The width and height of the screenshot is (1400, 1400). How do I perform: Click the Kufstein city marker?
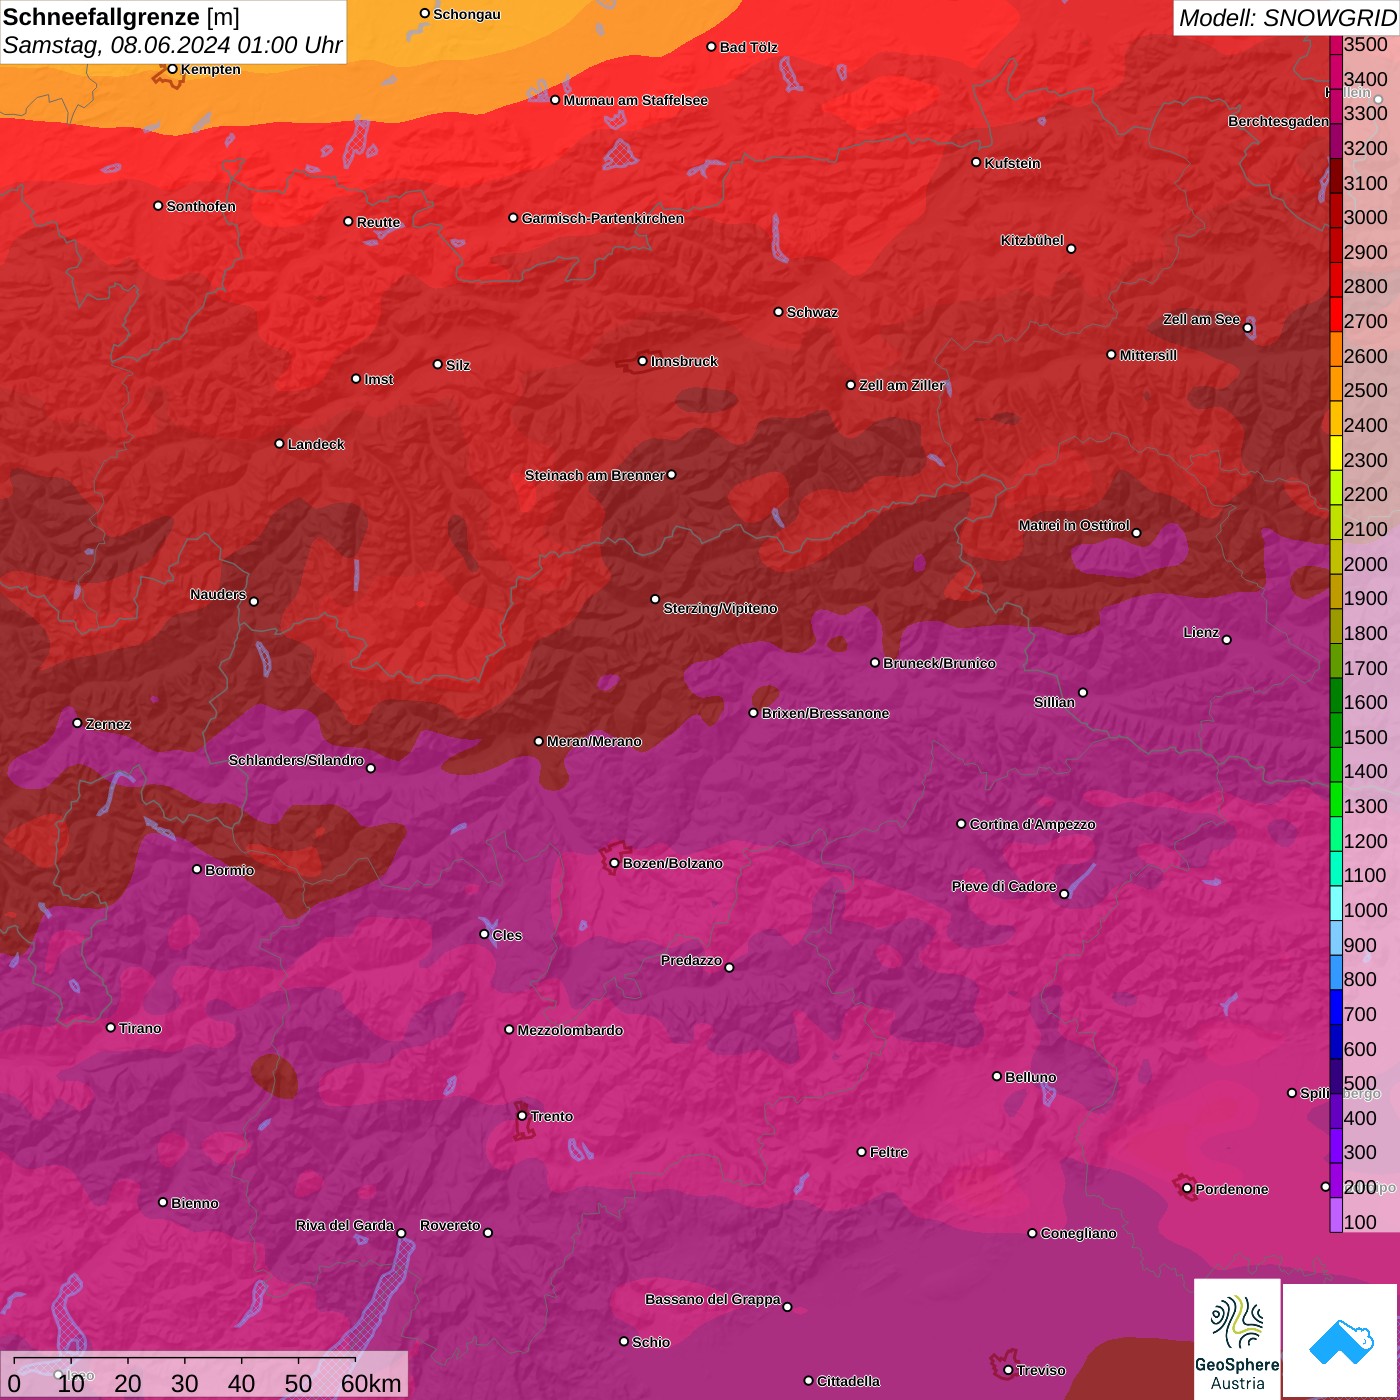pyautogui.click(x=977, y=162)
